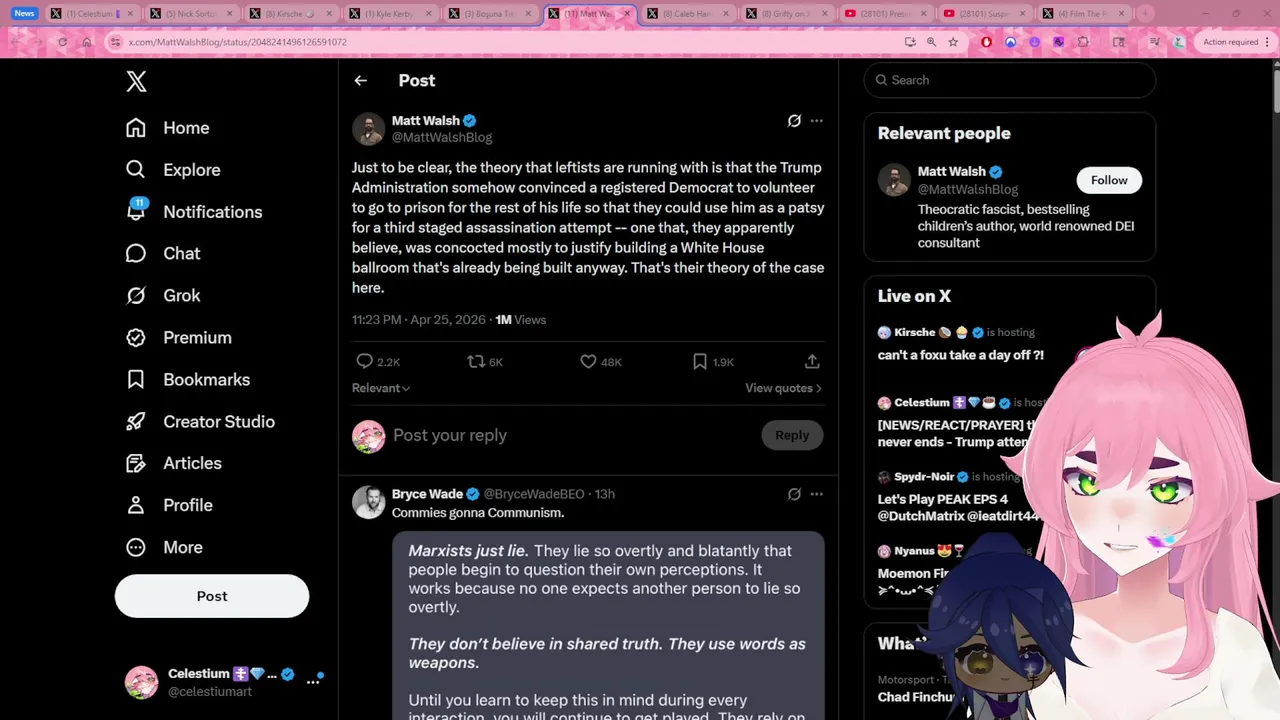Open Bookmarks in the sidebar
This screenshot has width=1280, height=720.
click(x=188, y=380)
